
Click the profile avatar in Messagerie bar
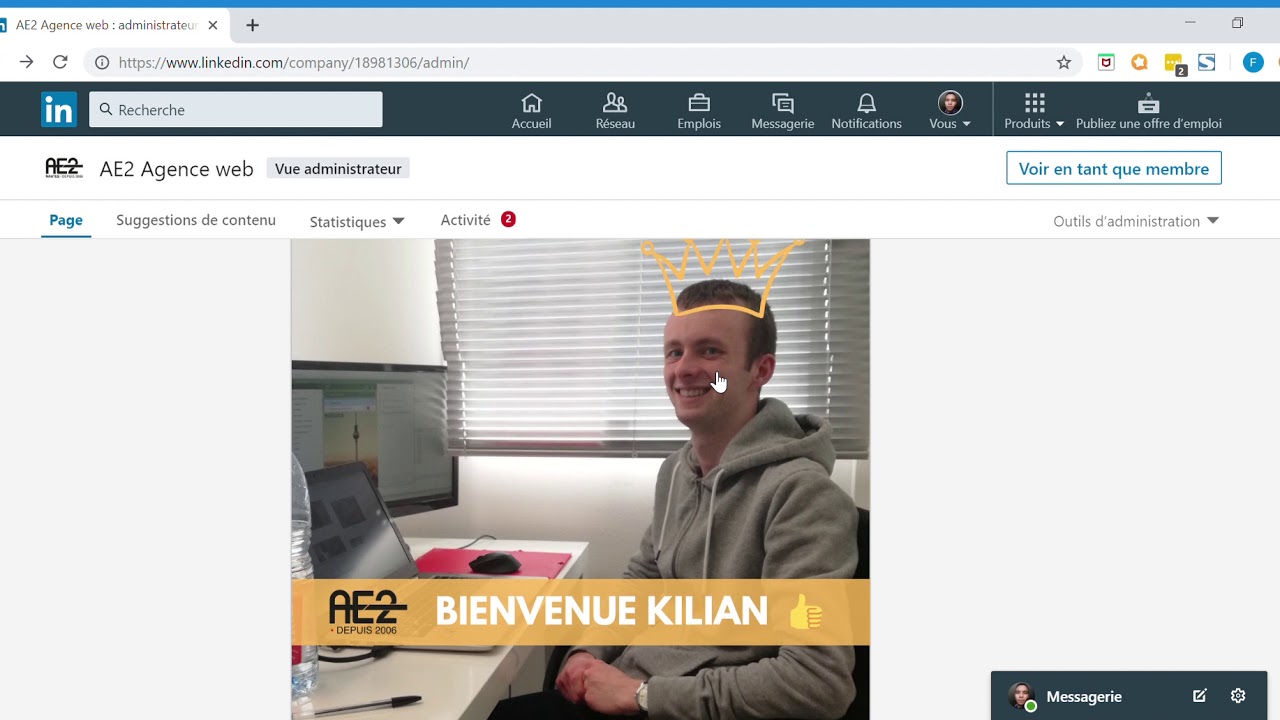tap(1021, 696)
